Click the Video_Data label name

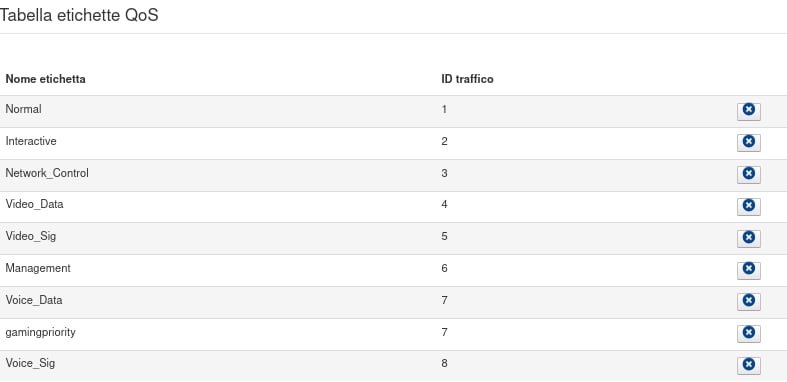pyautogui.click(x=34, y=205)
